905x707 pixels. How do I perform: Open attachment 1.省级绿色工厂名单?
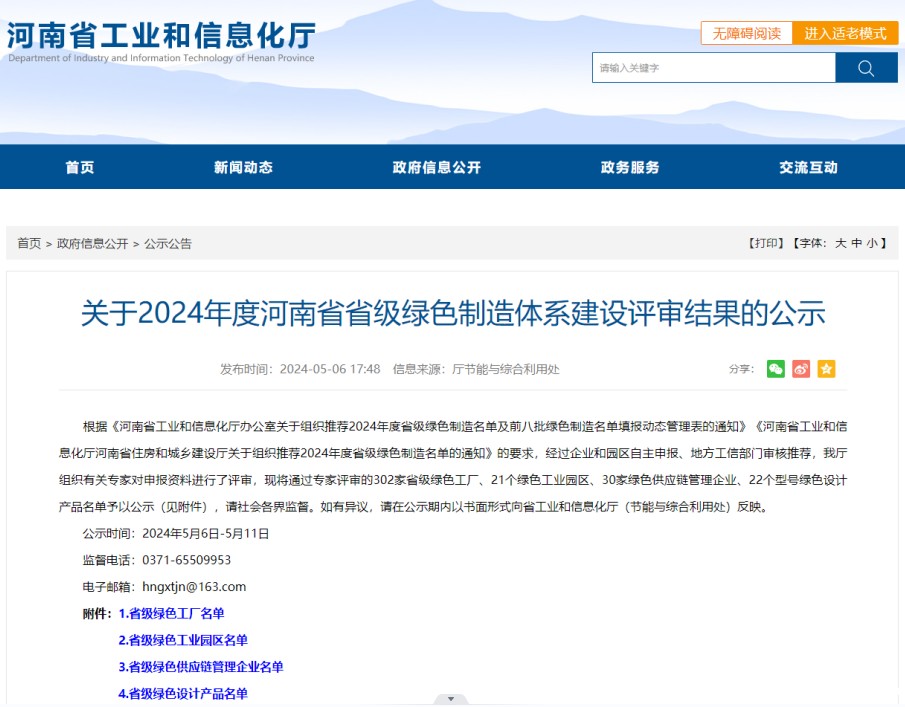coord(172,614)
